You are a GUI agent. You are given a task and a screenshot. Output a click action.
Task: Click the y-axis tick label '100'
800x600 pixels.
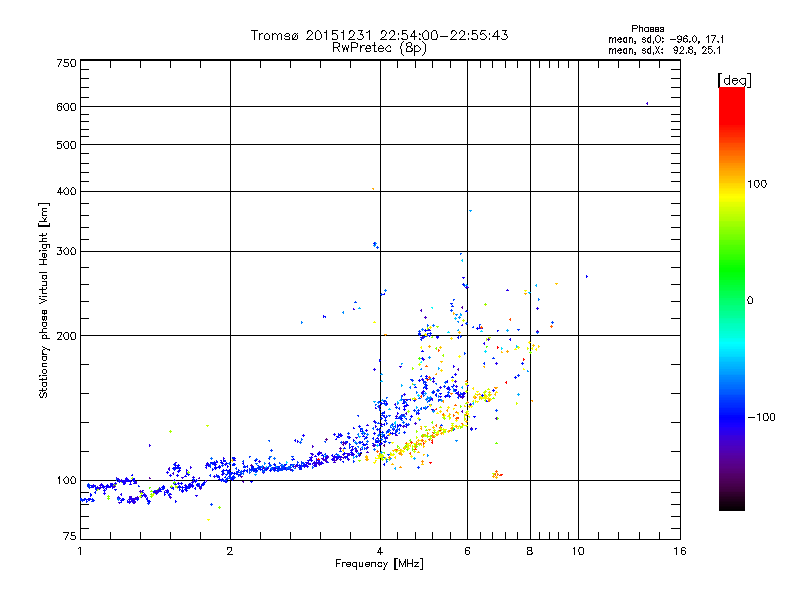pyautogui.click(x=66, y=481)
